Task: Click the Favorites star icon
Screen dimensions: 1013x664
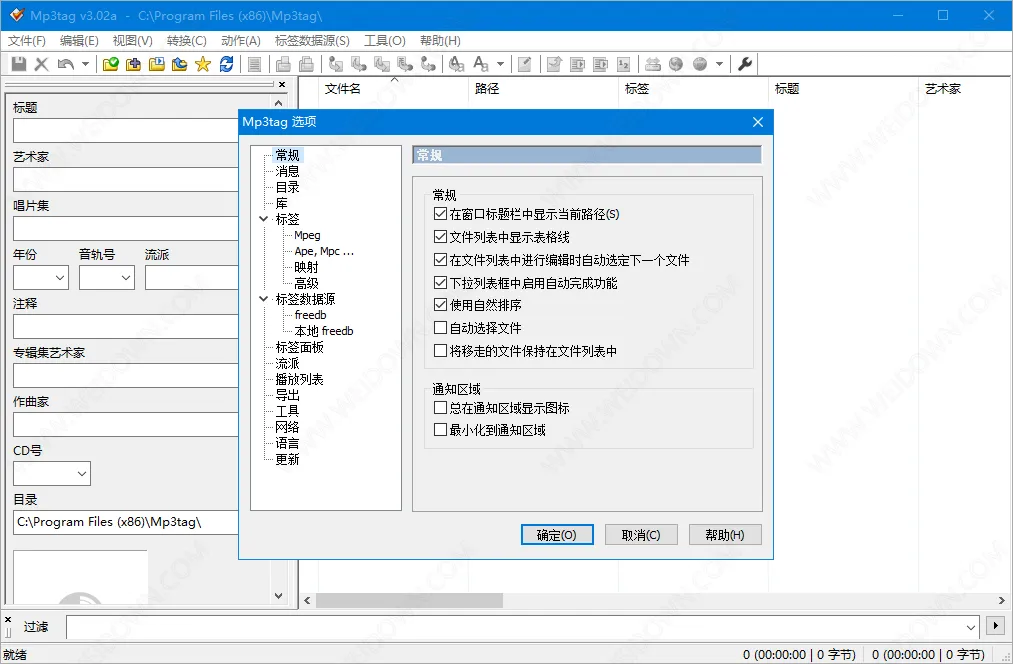Action: tap(203, 64)
